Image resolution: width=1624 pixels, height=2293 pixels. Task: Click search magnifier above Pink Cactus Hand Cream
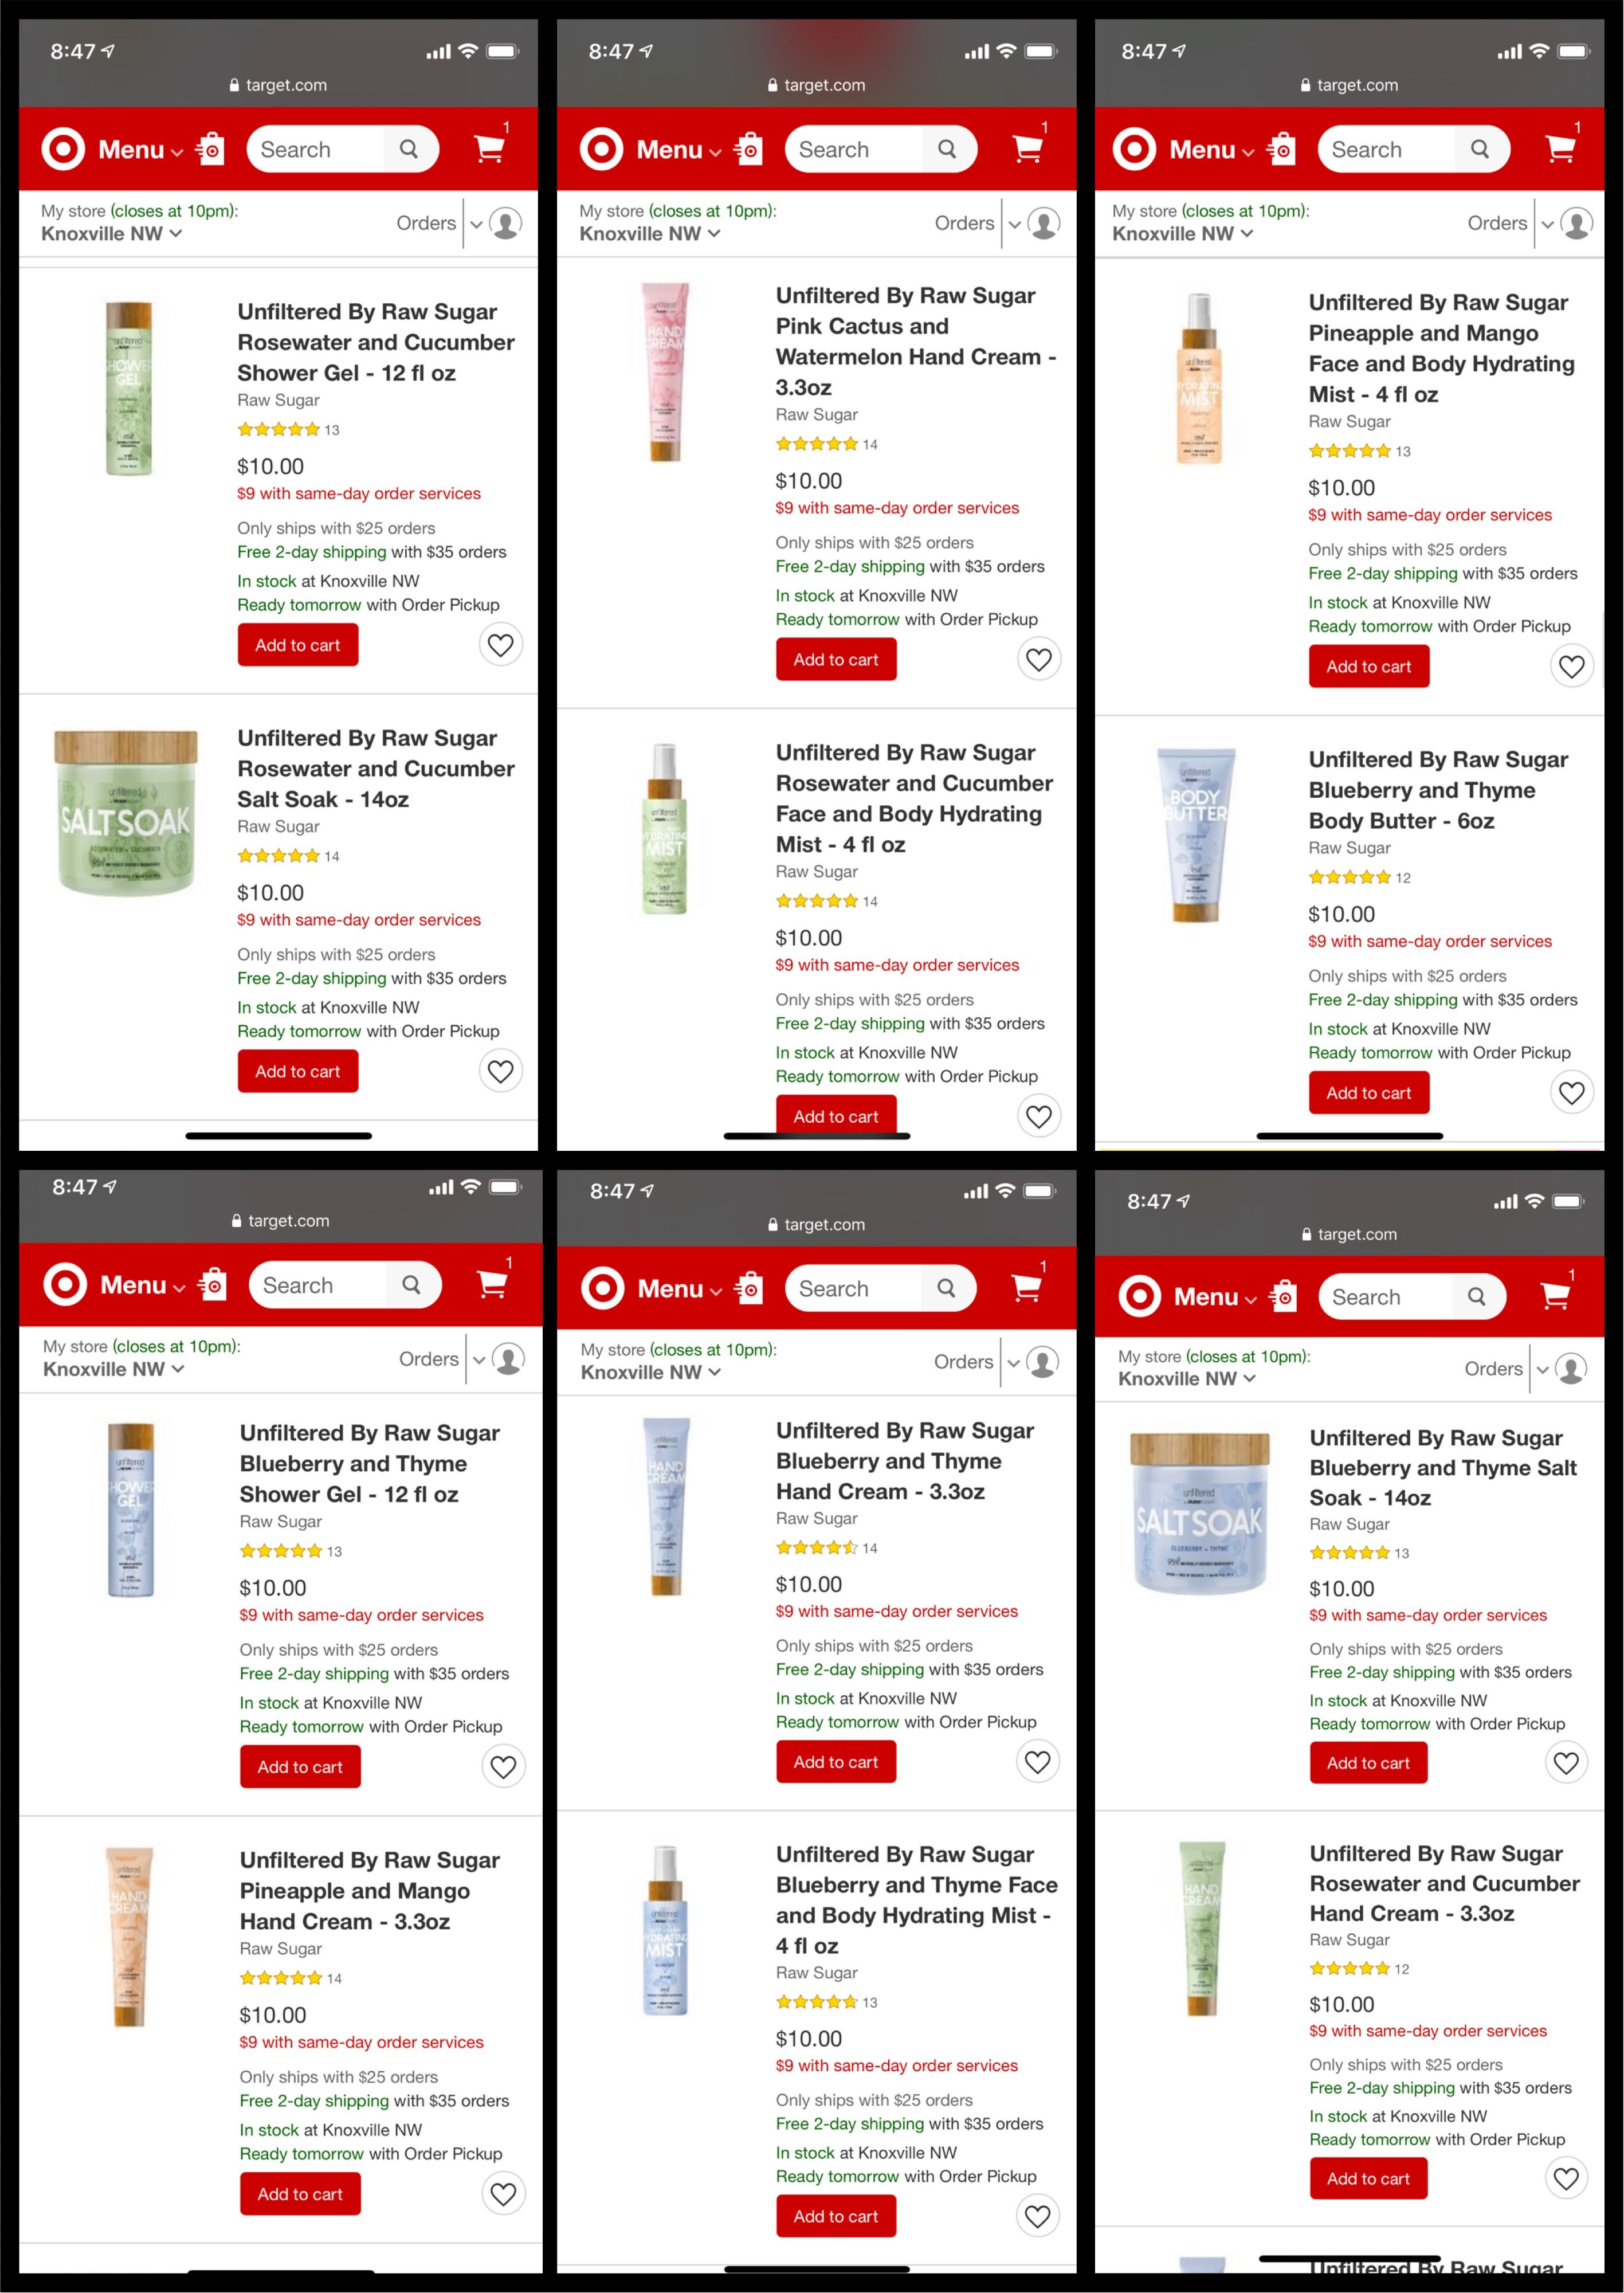(947, 149)
